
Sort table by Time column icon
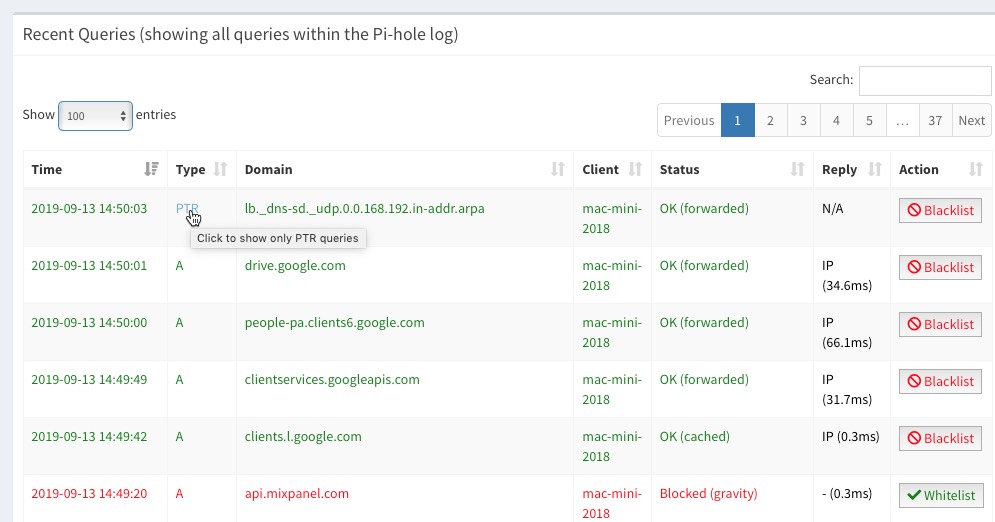[x=151, y=169]
